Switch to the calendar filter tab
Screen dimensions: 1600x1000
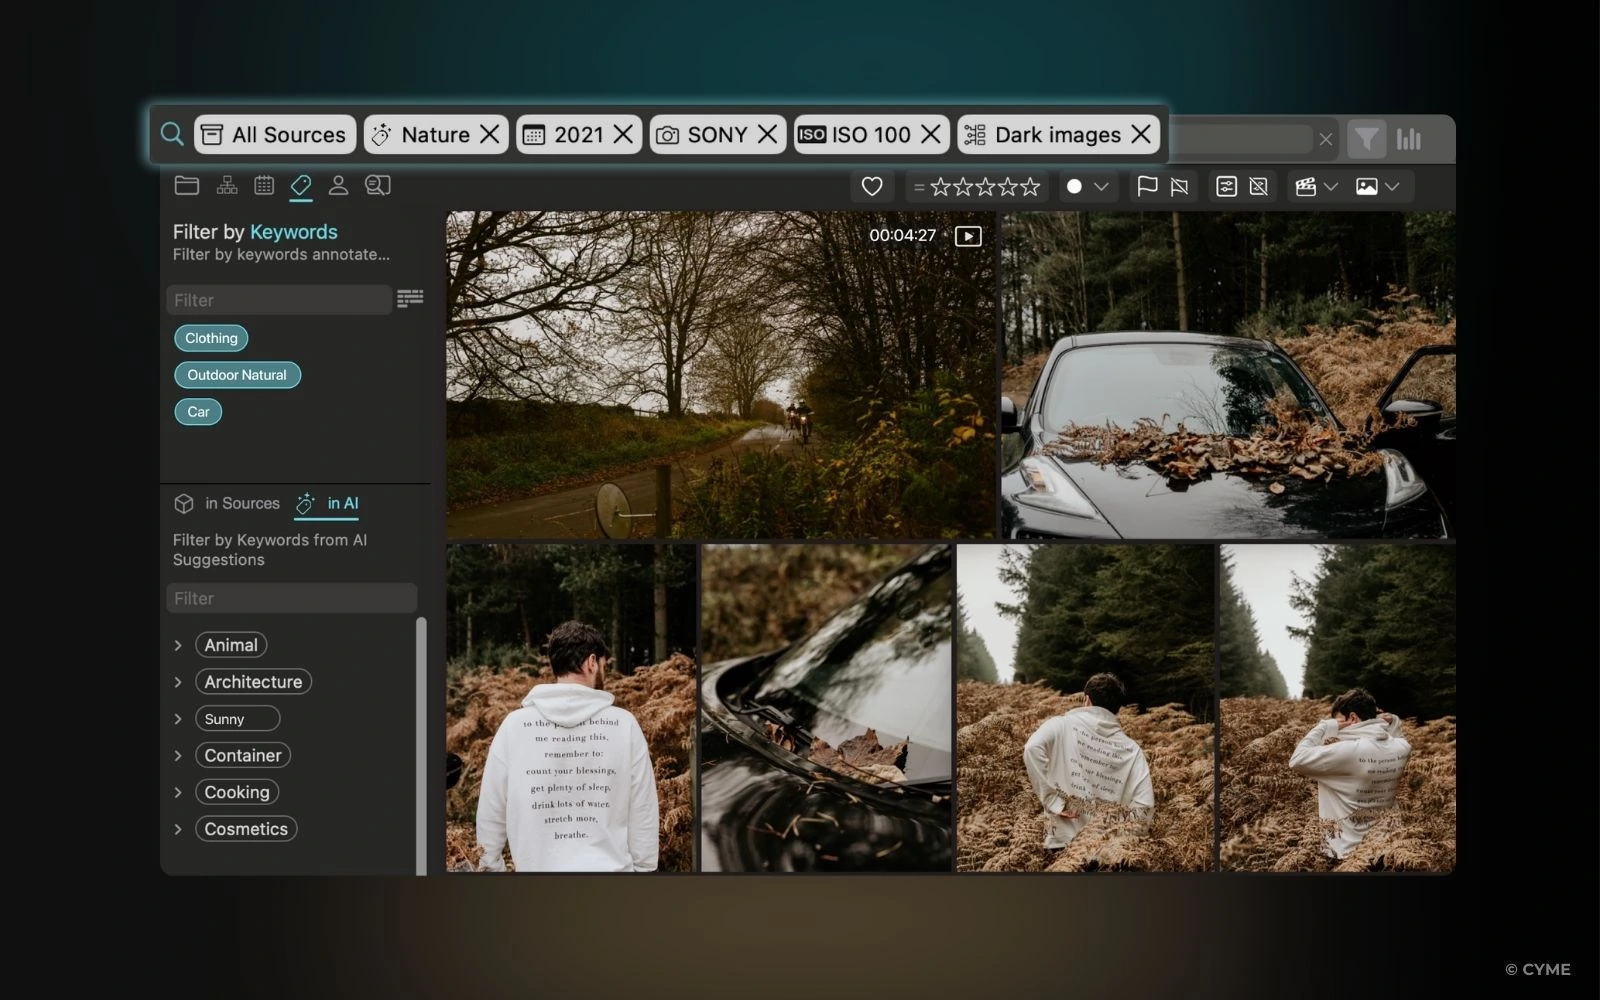coord(264,185)
